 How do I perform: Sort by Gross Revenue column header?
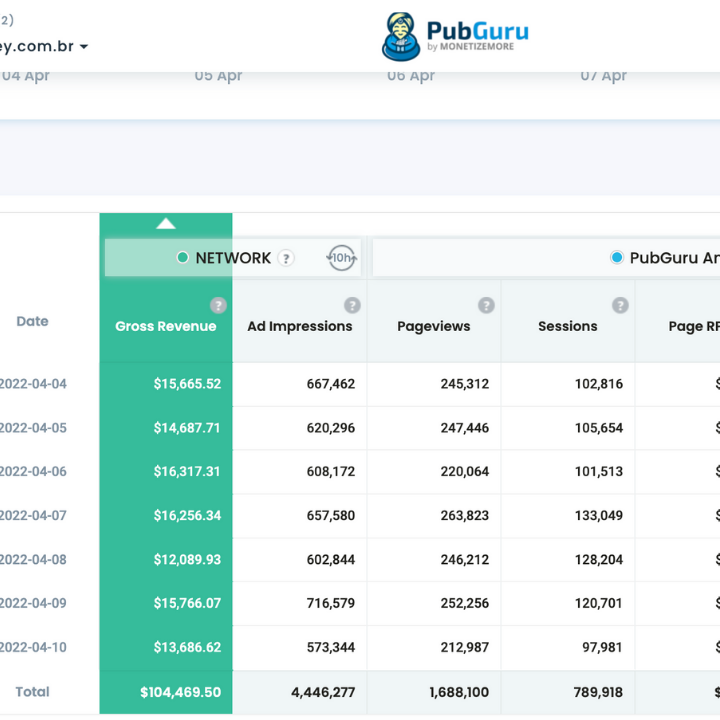(x=166, y=326)
